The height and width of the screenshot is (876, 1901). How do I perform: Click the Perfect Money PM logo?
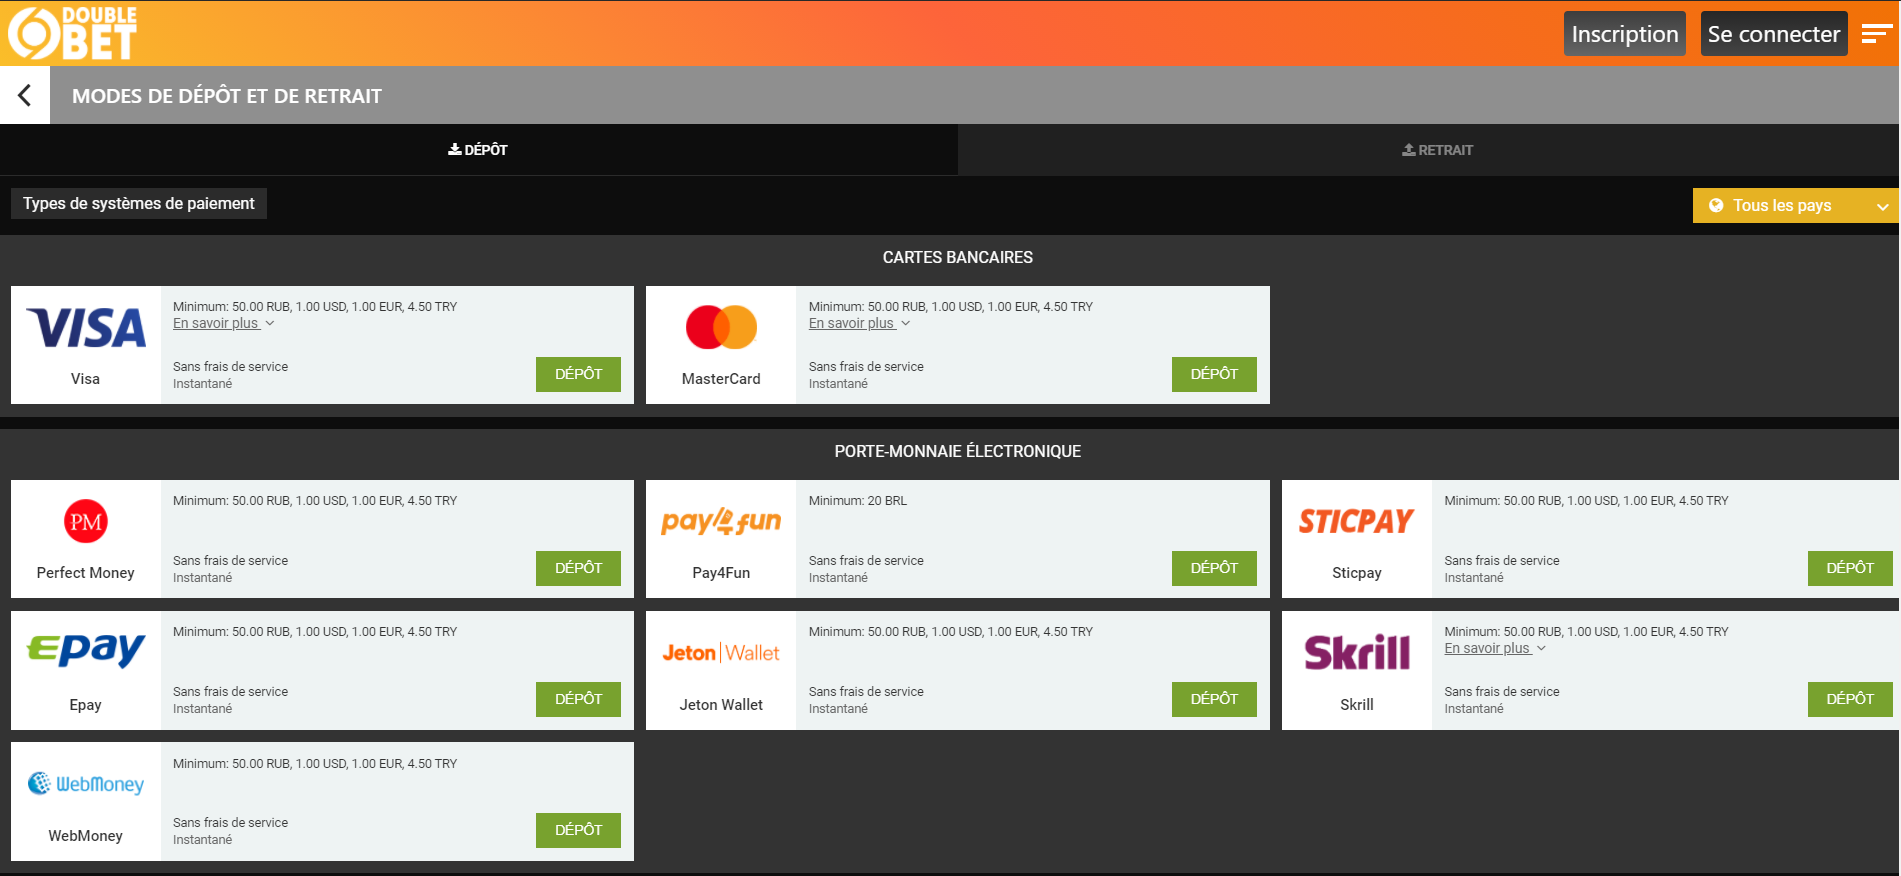tap(86, 521)
